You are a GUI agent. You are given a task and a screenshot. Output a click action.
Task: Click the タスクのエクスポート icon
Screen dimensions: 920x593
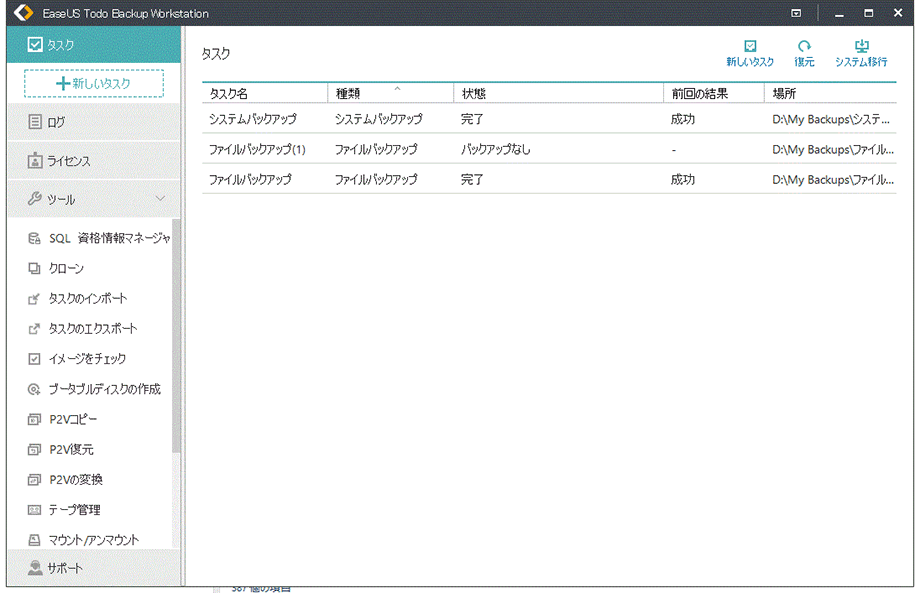[34, 328]
